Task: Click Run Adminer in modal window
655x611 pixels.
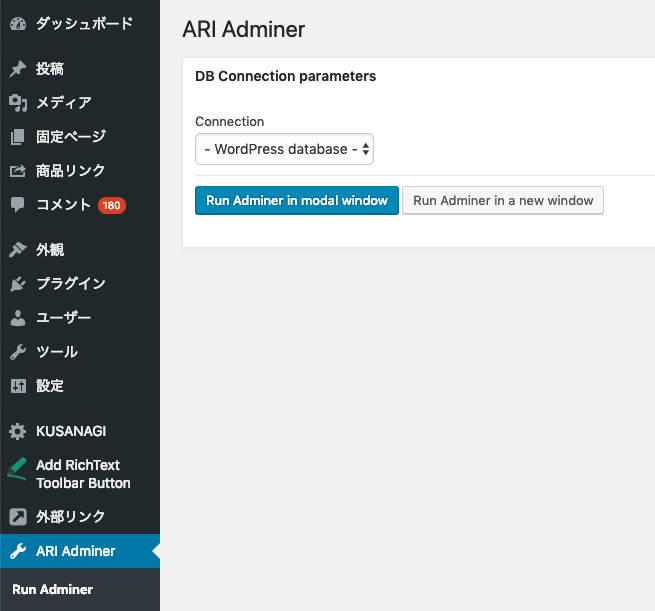Action: 297,200
